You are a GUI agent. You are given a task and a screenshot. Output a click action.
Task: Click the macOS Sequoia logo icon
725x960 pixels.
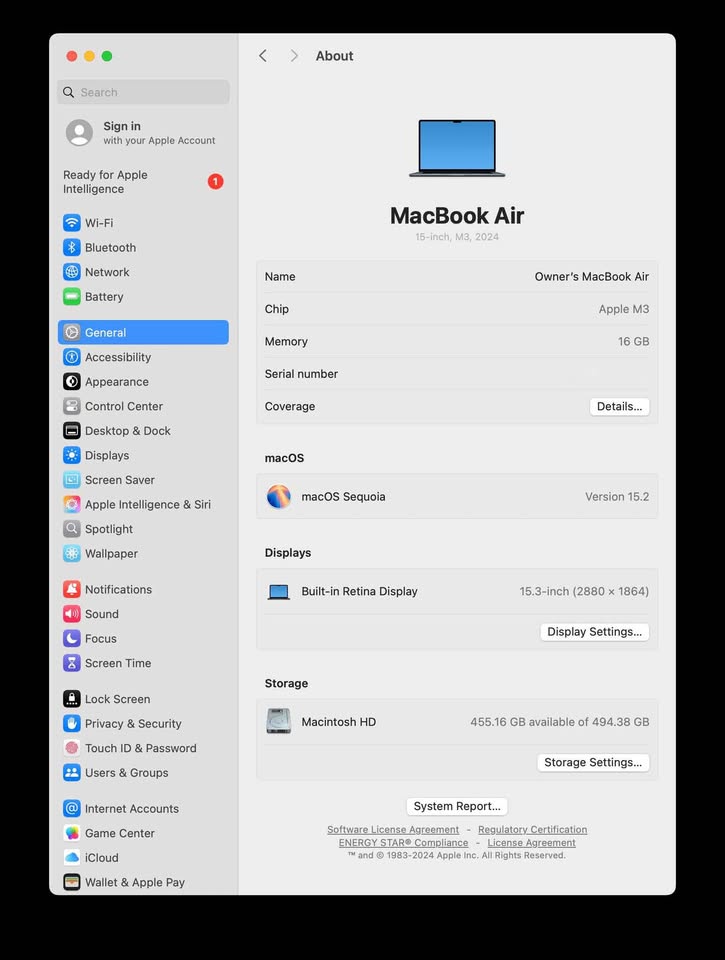point(279,497)
